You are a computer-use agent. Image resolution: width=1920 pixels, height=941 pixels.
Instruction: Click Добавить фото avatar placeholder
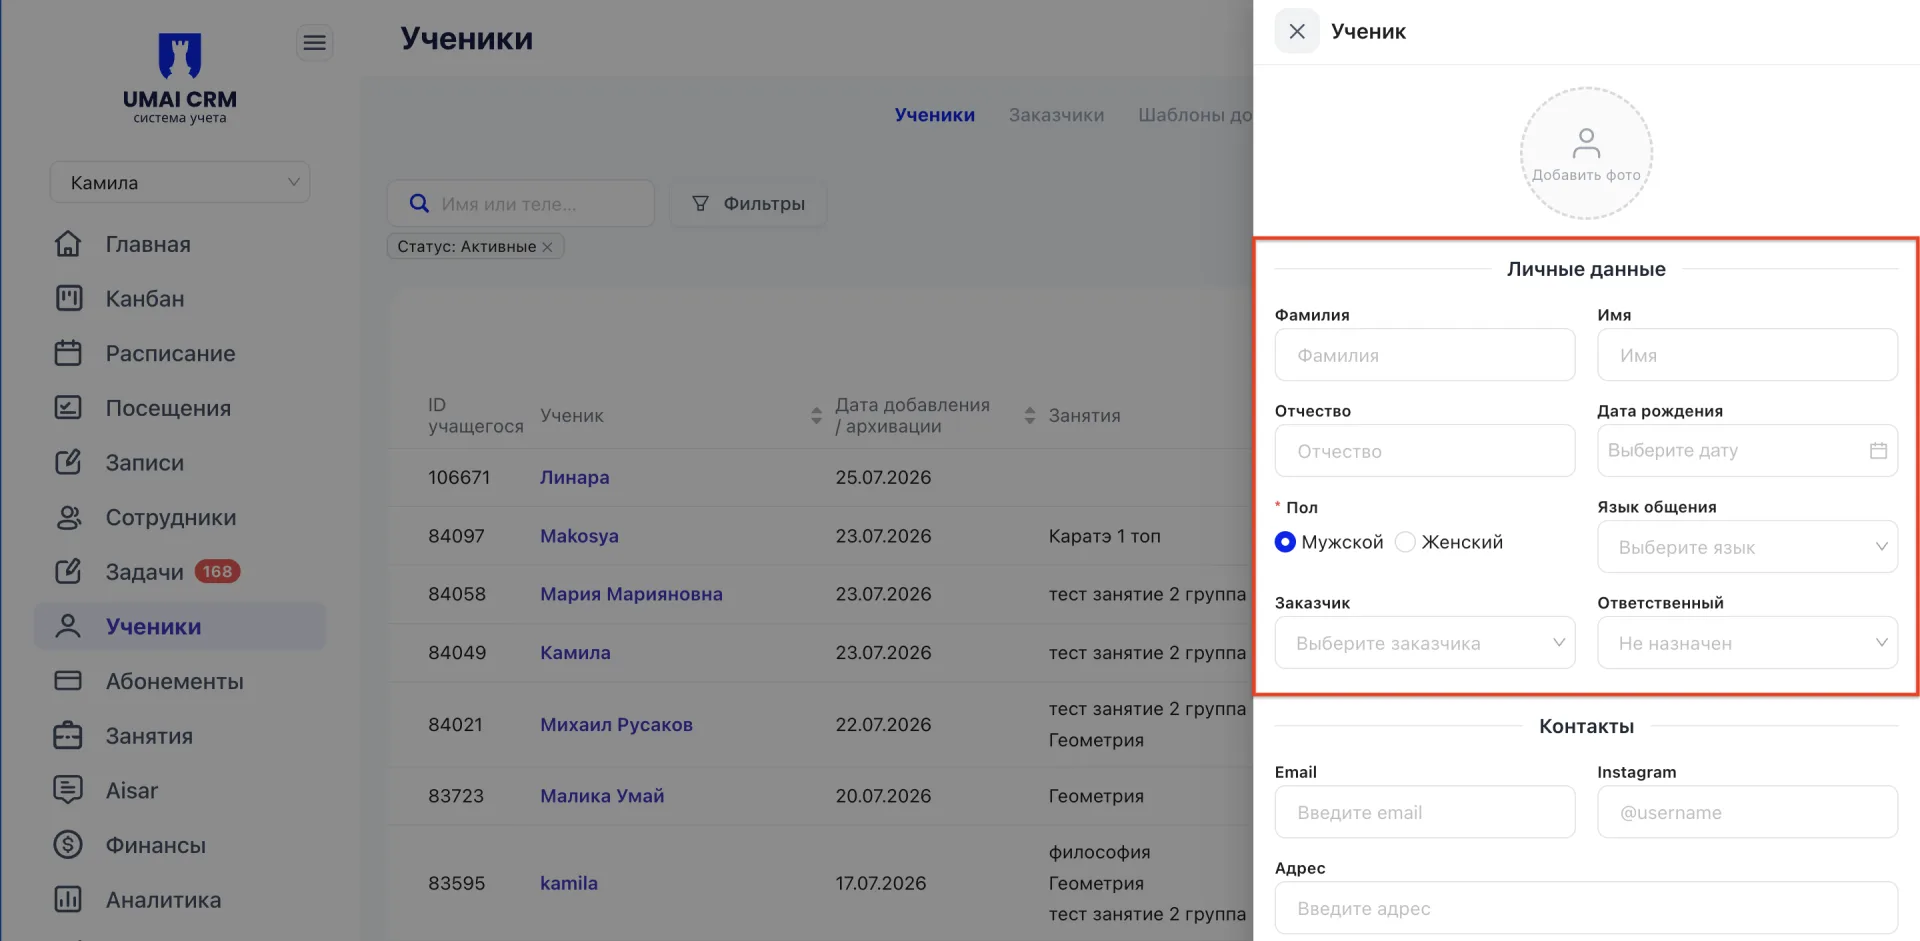coord(1586,153)
